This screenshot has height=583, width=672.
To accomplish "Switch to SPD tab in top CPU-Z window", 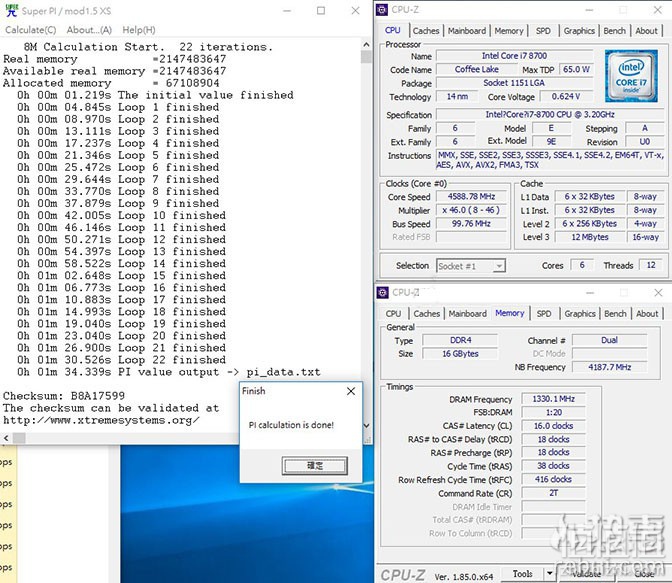I will [543, 31].
